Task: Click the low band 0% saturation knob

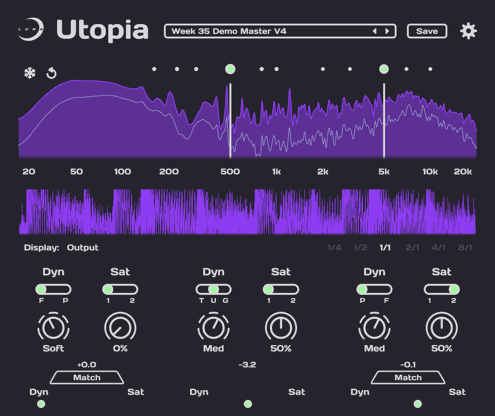Action: (x=120, y=328)
